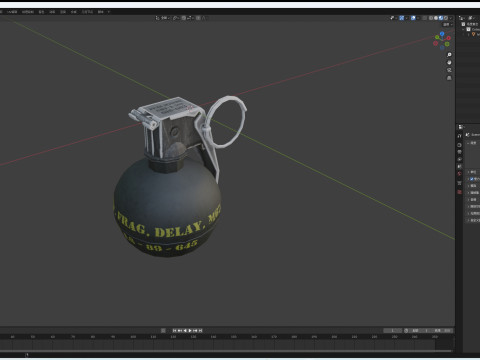
Task: Collapse the Collection row in outliner
Action: [463, 29]
